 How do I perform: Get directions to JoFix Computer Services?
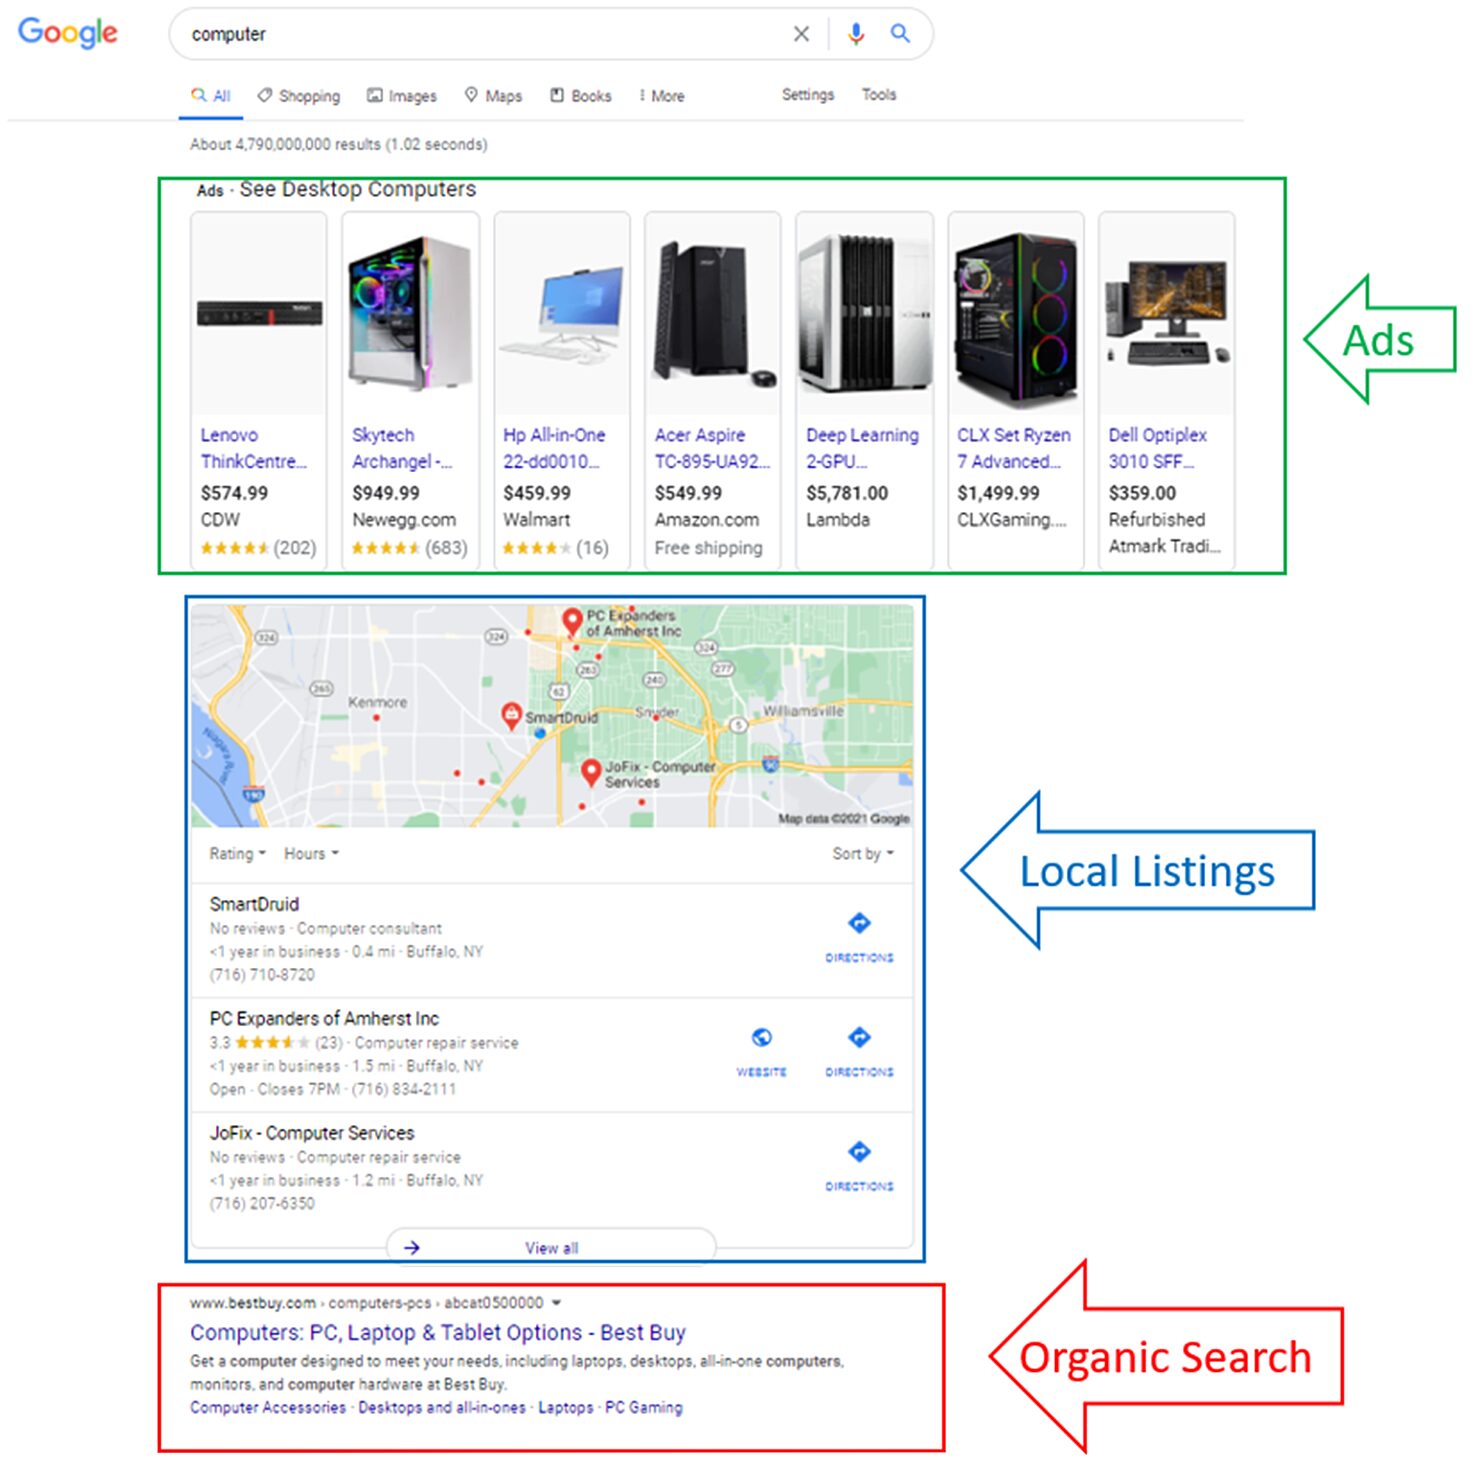(x=859, y=1166)
